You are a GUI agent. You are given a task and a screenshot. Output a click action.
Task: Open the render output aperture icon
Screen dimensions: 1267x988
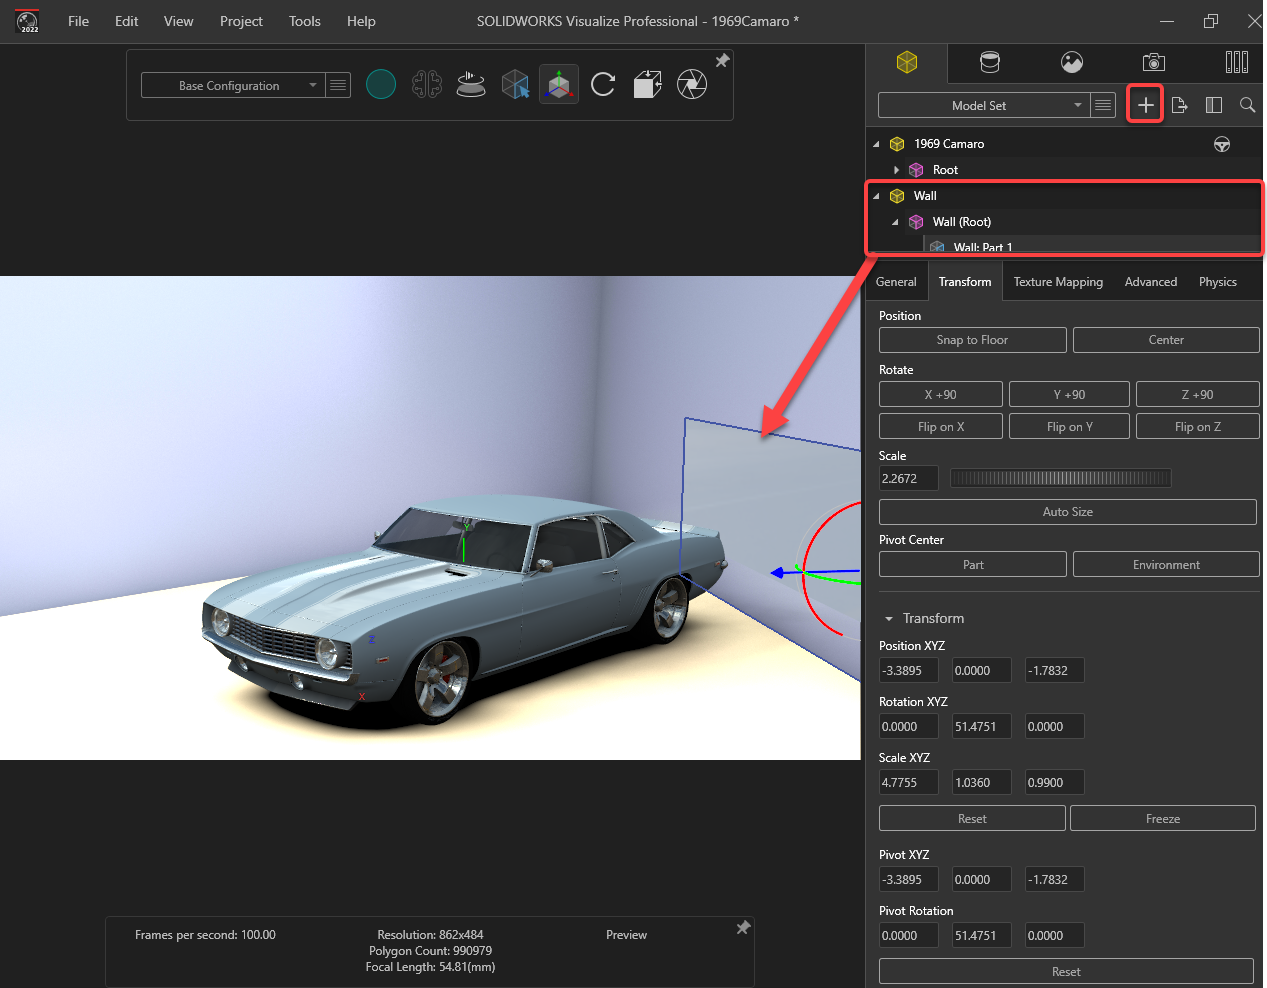coord(691,84)
